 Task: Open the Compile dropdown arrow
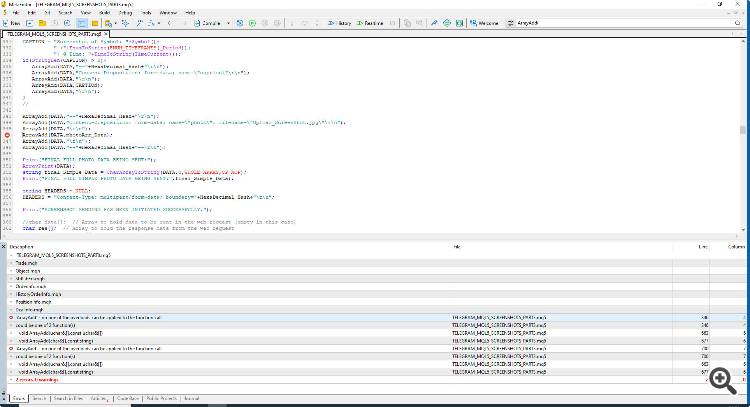pos(228,23)
